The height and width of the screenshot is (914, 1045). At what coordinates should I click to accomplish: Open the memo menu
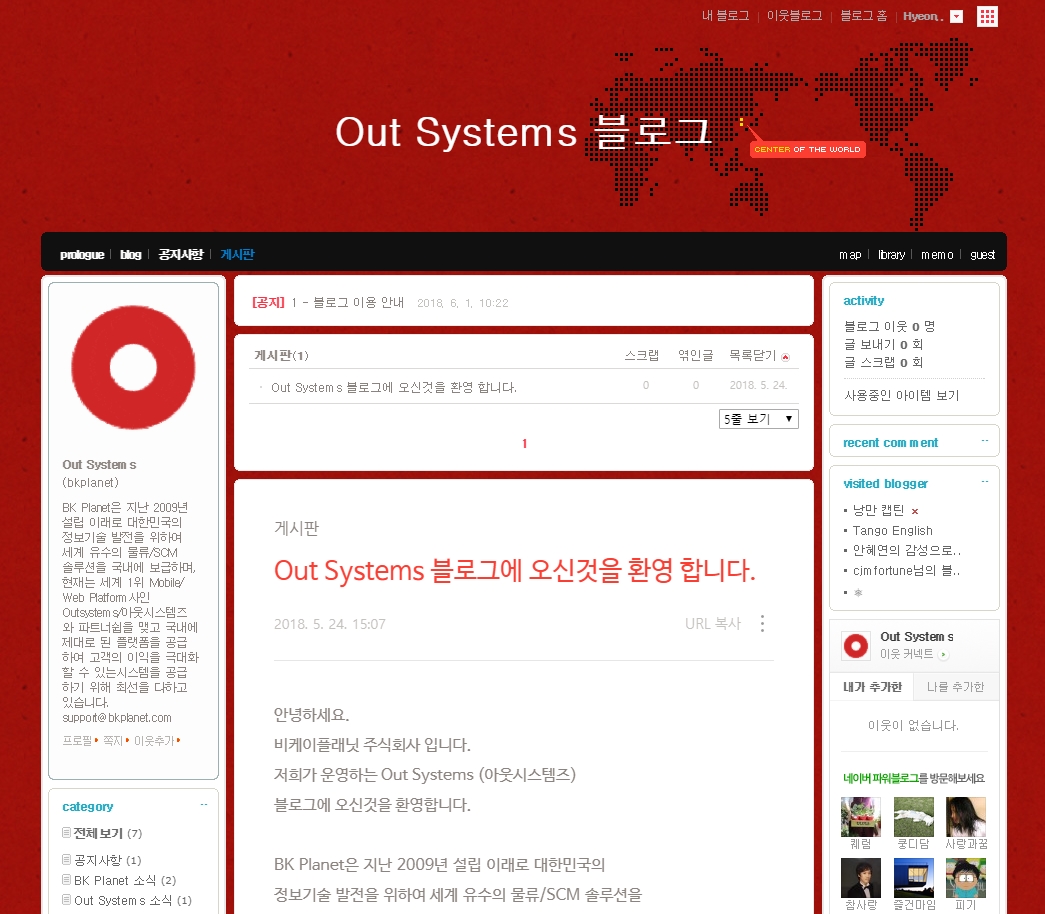937,255
